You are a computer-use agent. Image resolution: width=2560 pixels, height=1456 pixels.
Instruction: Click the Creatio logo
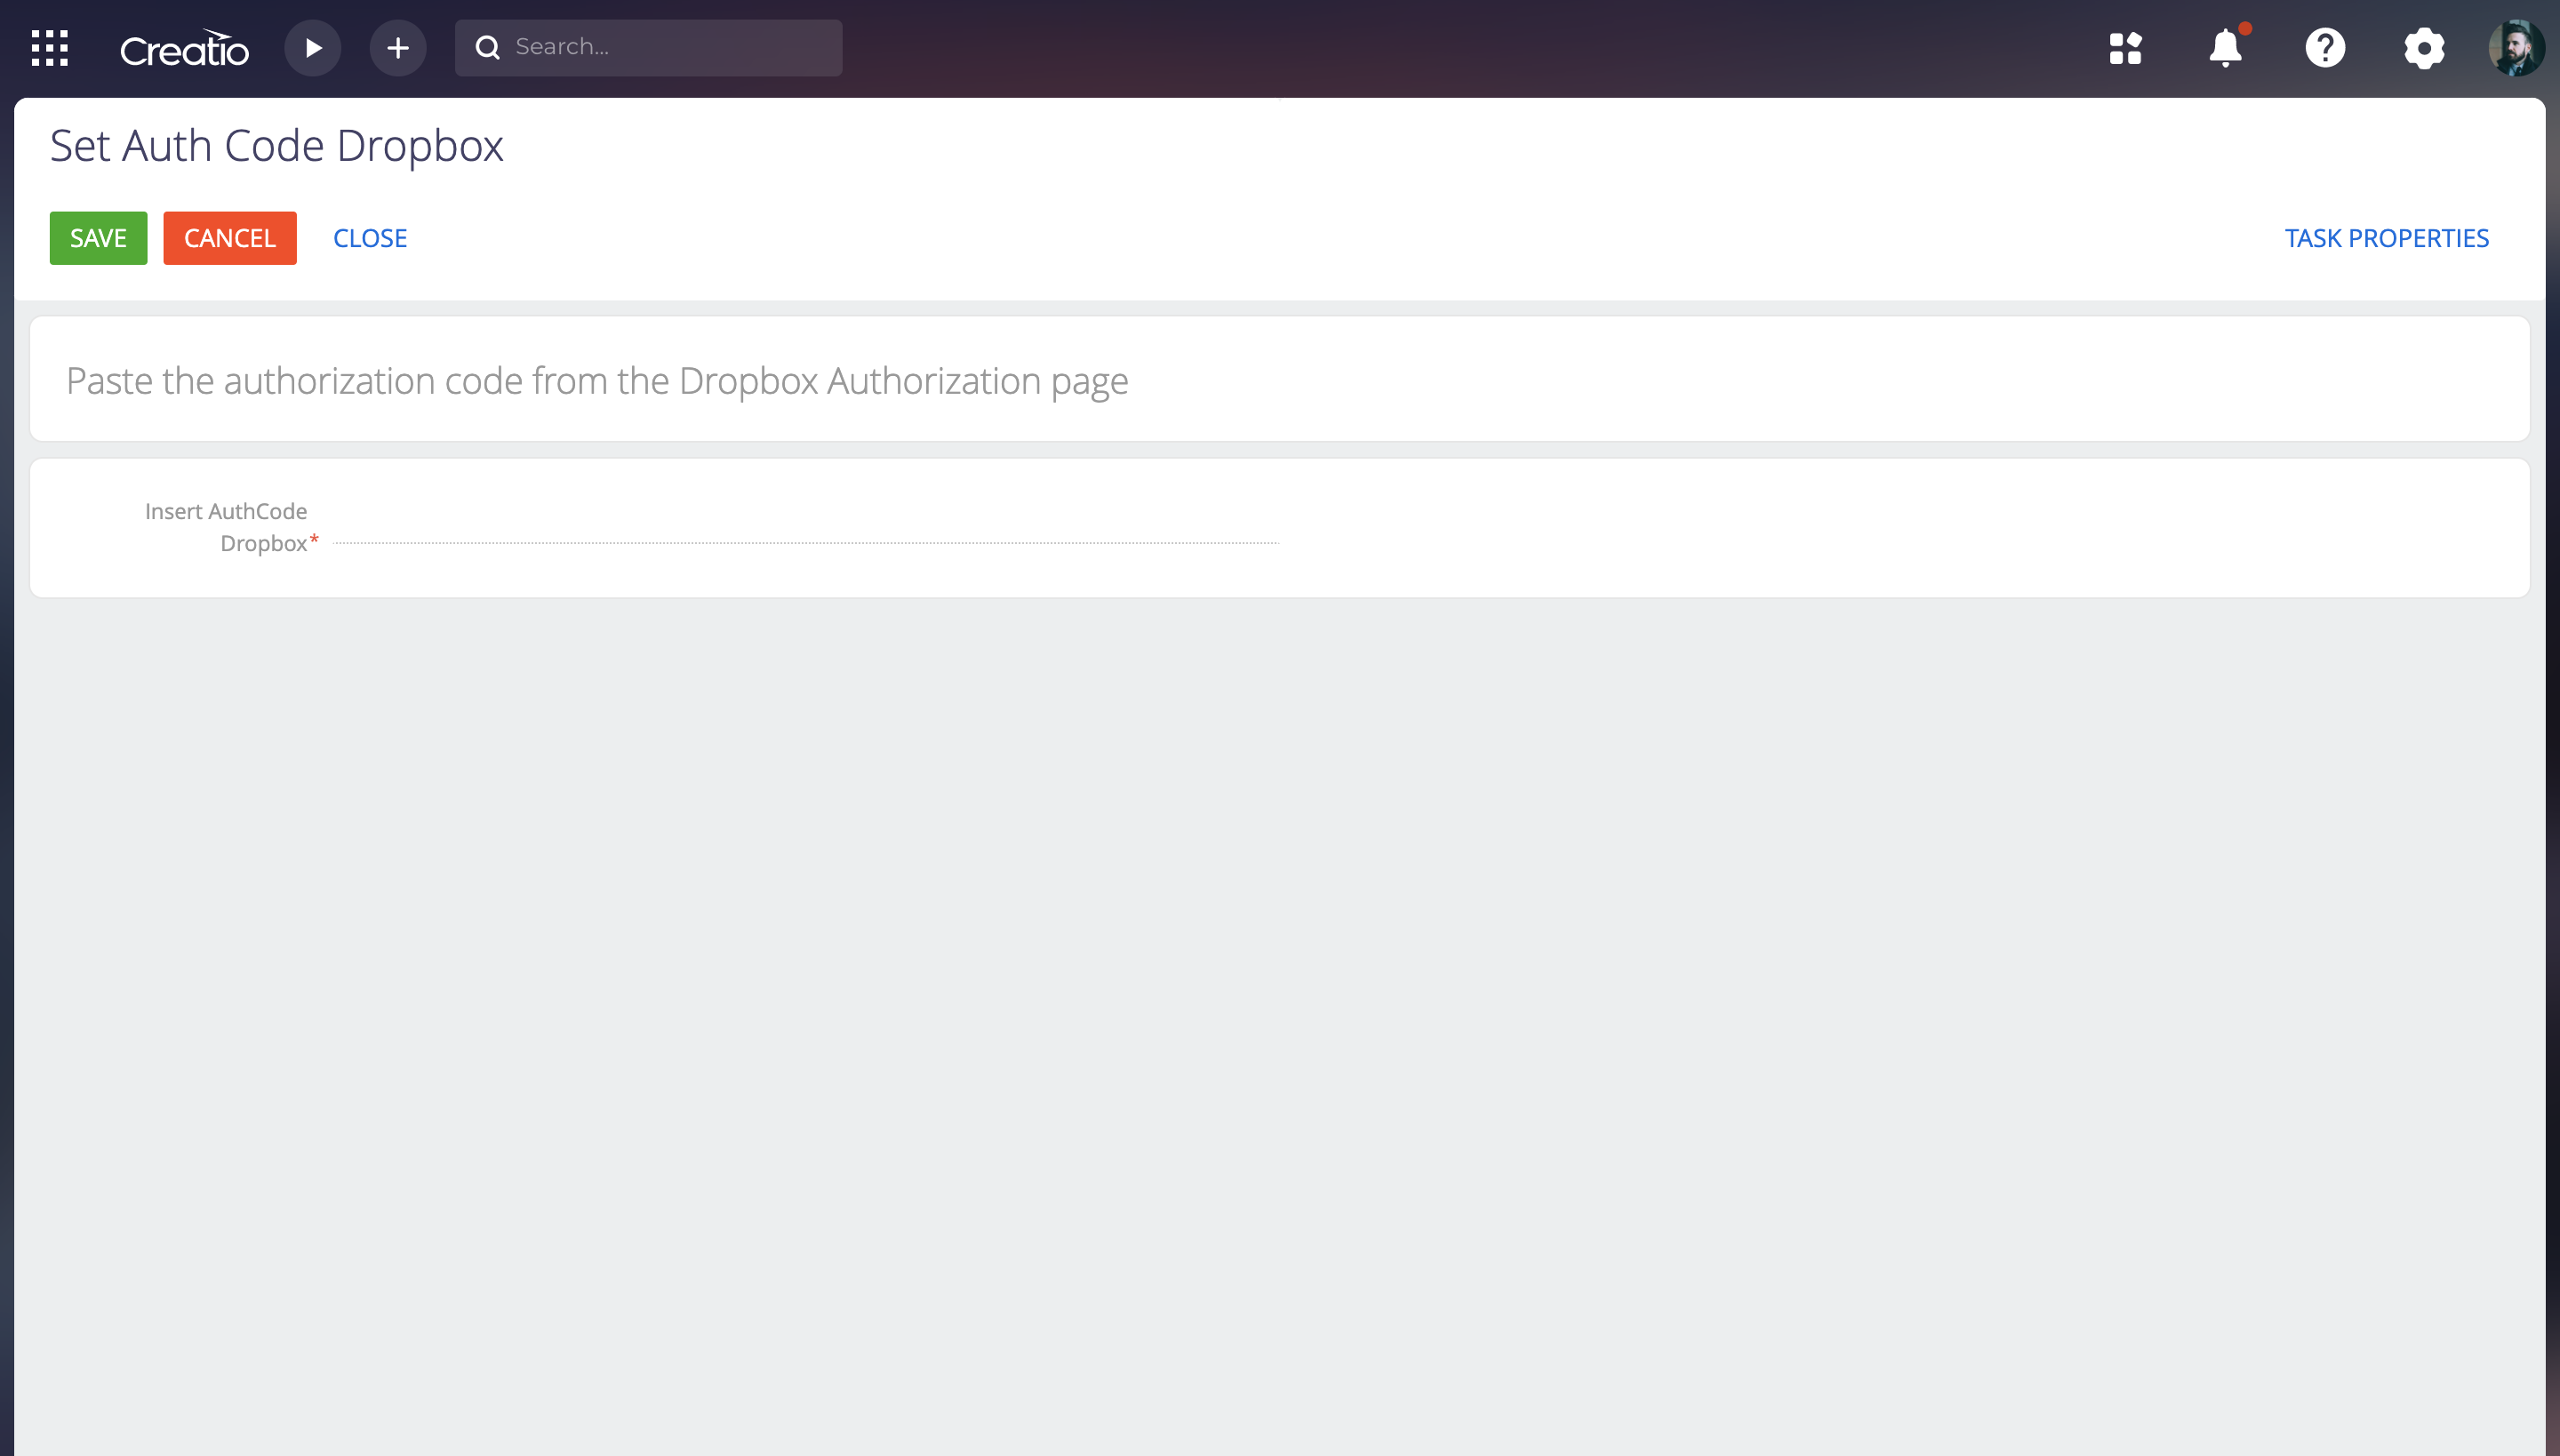pos(184,48)
